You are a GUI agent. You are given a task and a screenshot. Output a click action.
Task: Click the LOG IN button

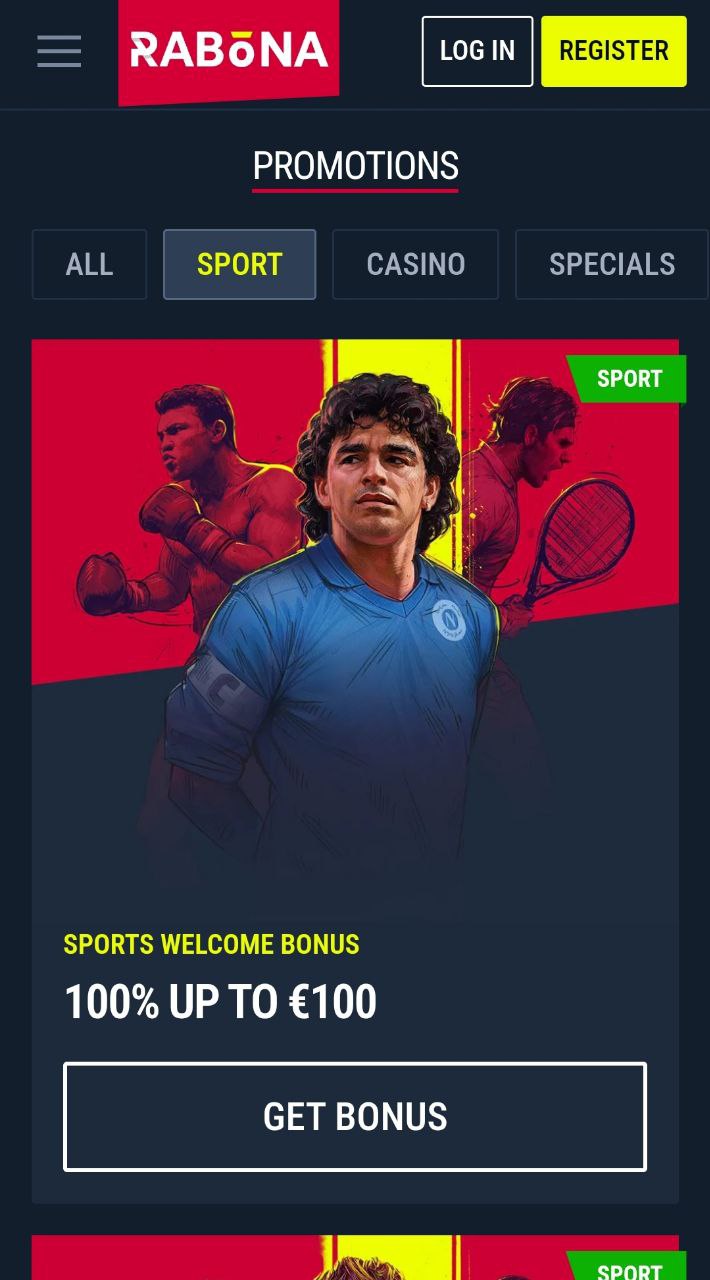tap(477, 51)
